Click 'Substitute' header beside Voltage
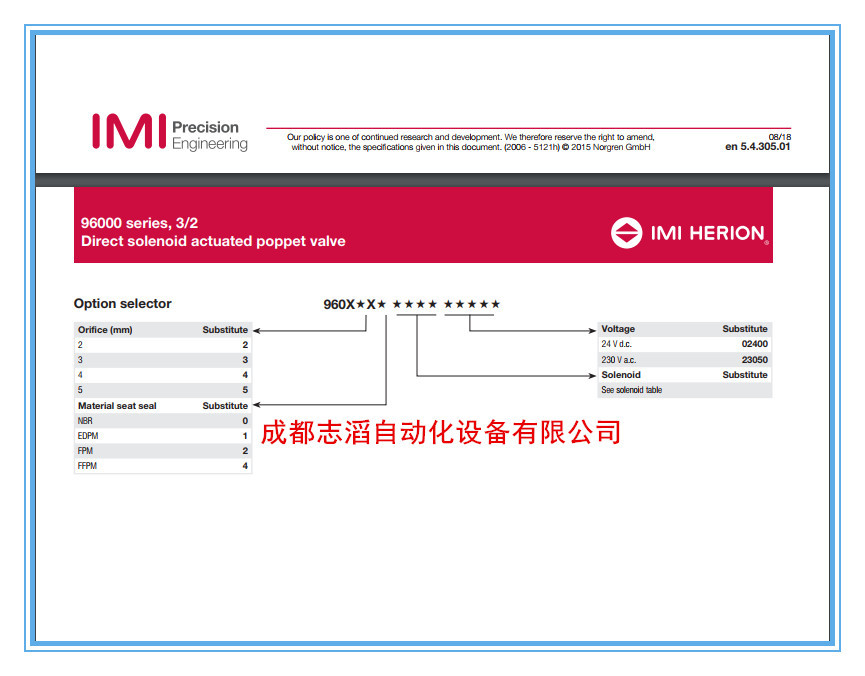865x676 pixels. point(745,328)
